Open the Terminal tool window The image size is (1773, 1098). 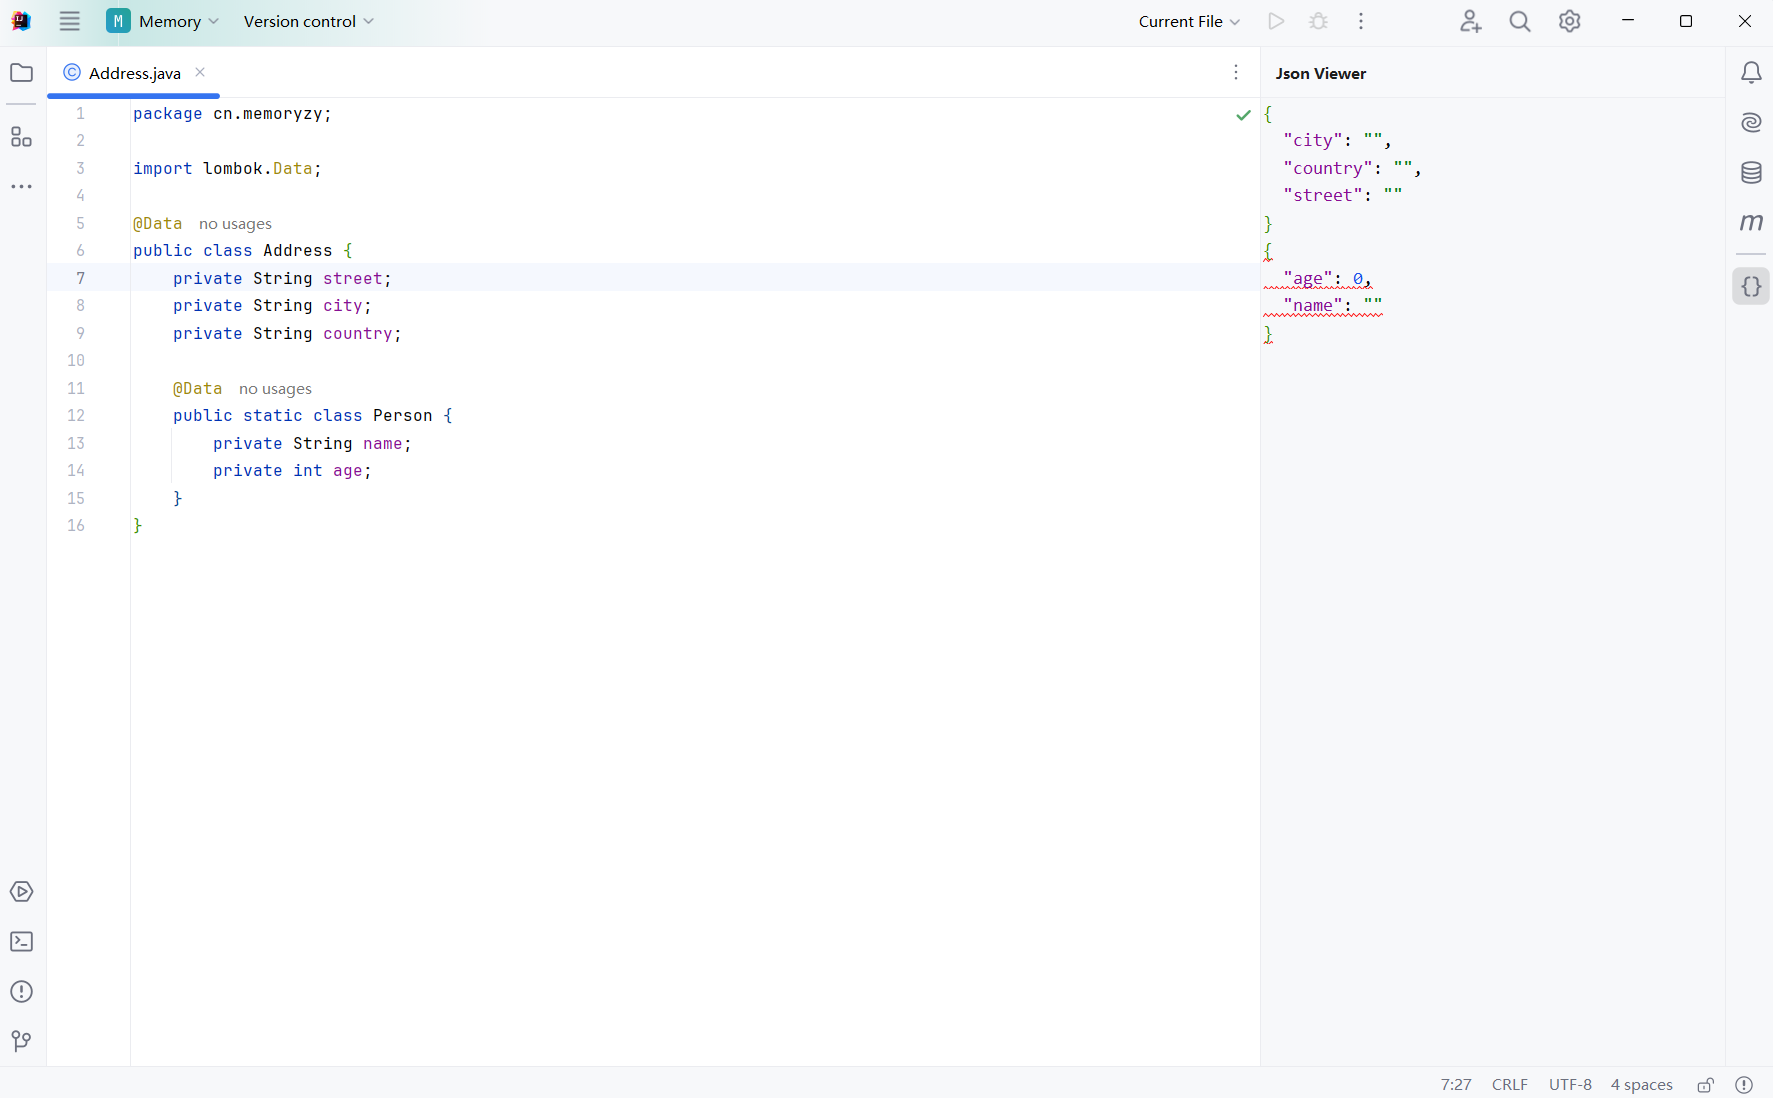tap(21, 942)
